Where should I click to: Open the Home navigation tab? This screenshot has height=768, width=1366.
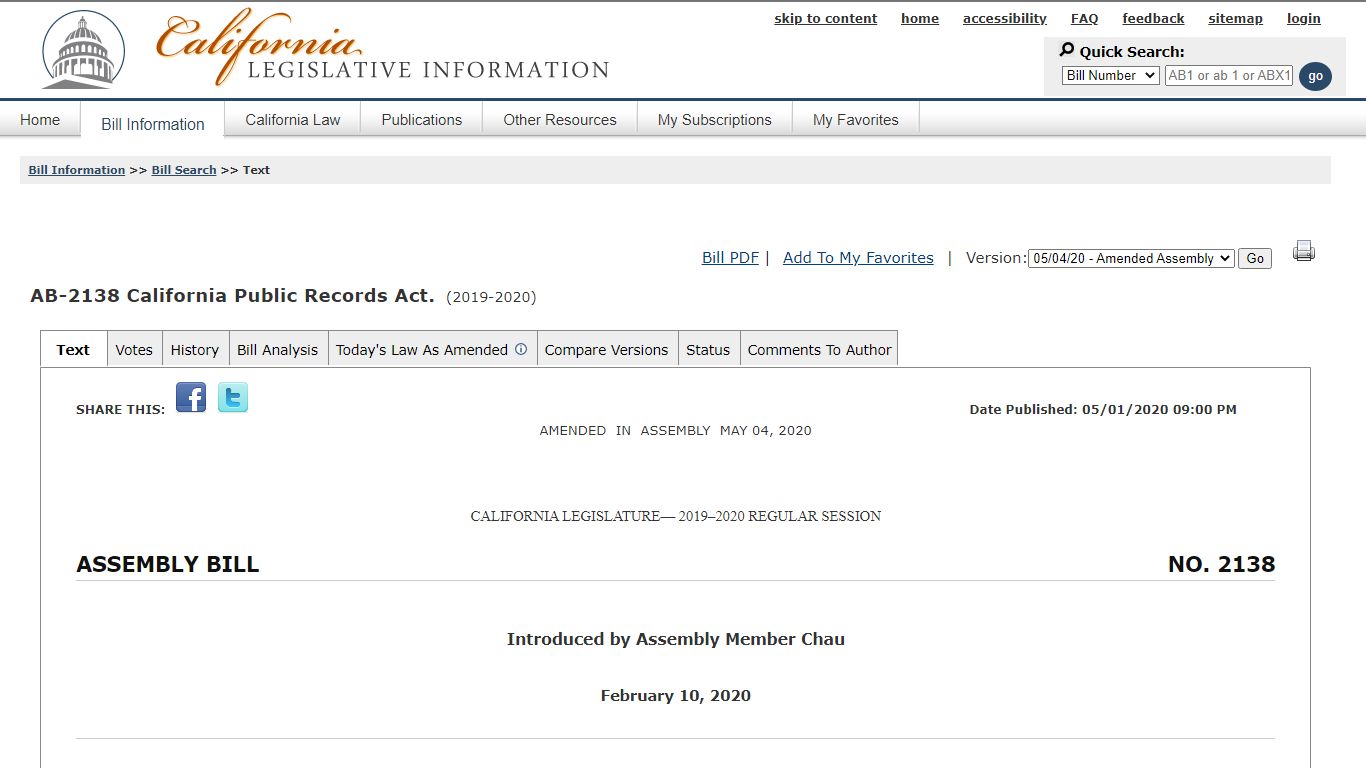click(x=40, y=120)
